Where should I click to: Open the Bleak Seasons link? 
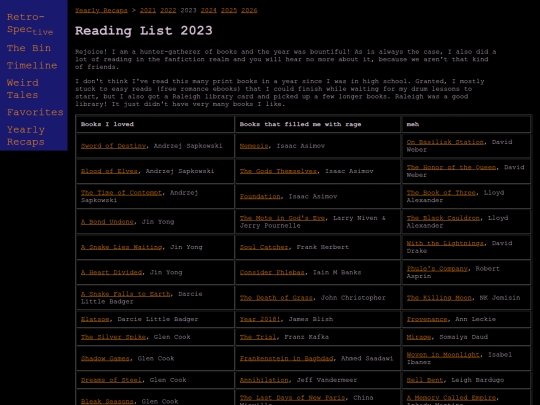[x=107, y=401]
